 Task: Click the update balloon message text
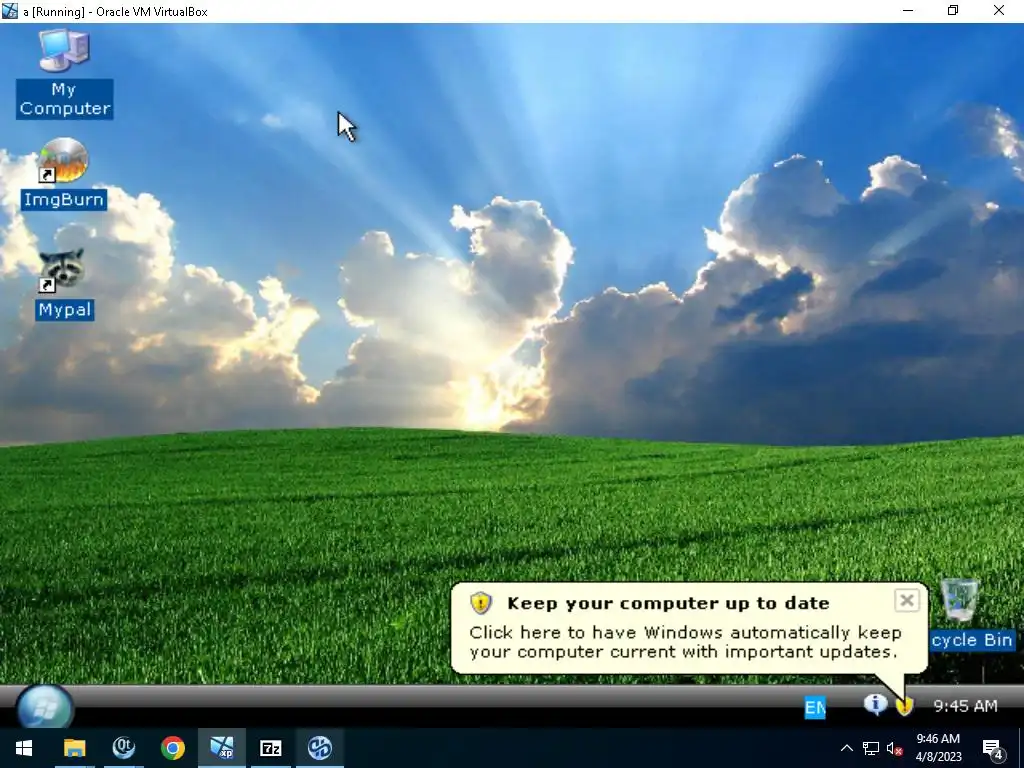[685, 642]
